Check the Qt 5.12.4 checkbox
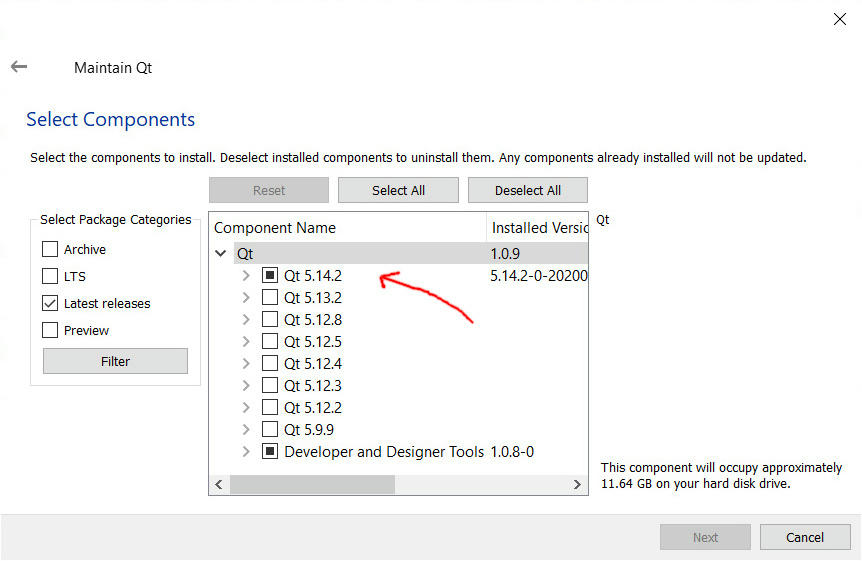Image resolution: width=862 pixels, height=561 pixels. [x=270, y=363]
